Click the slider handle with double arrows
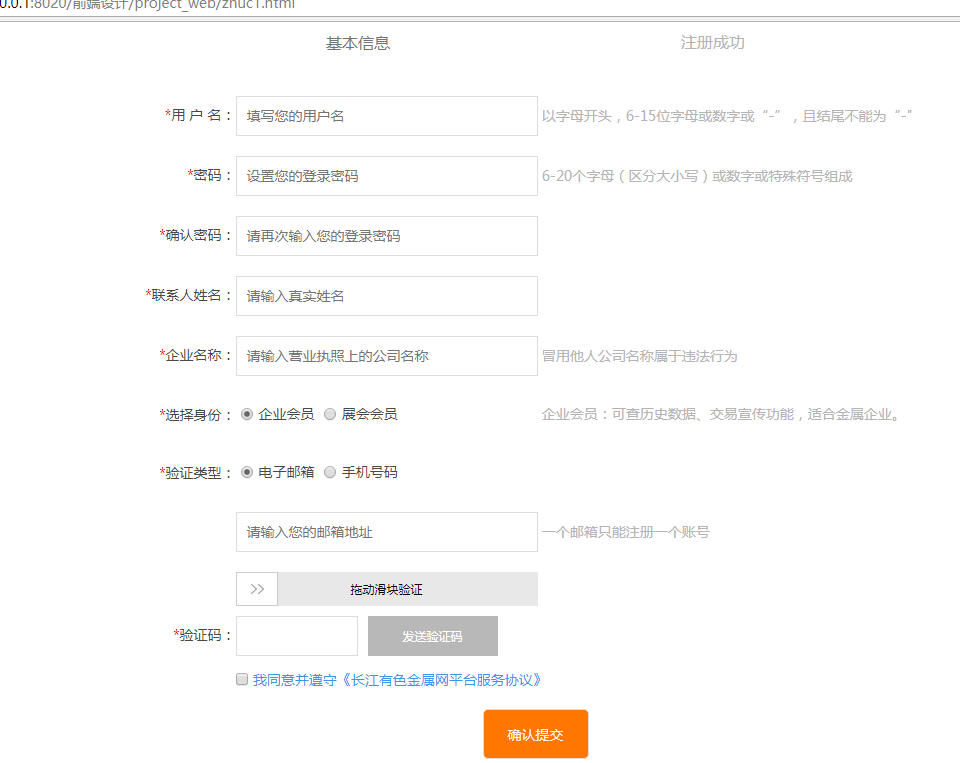 click(257, 589)
